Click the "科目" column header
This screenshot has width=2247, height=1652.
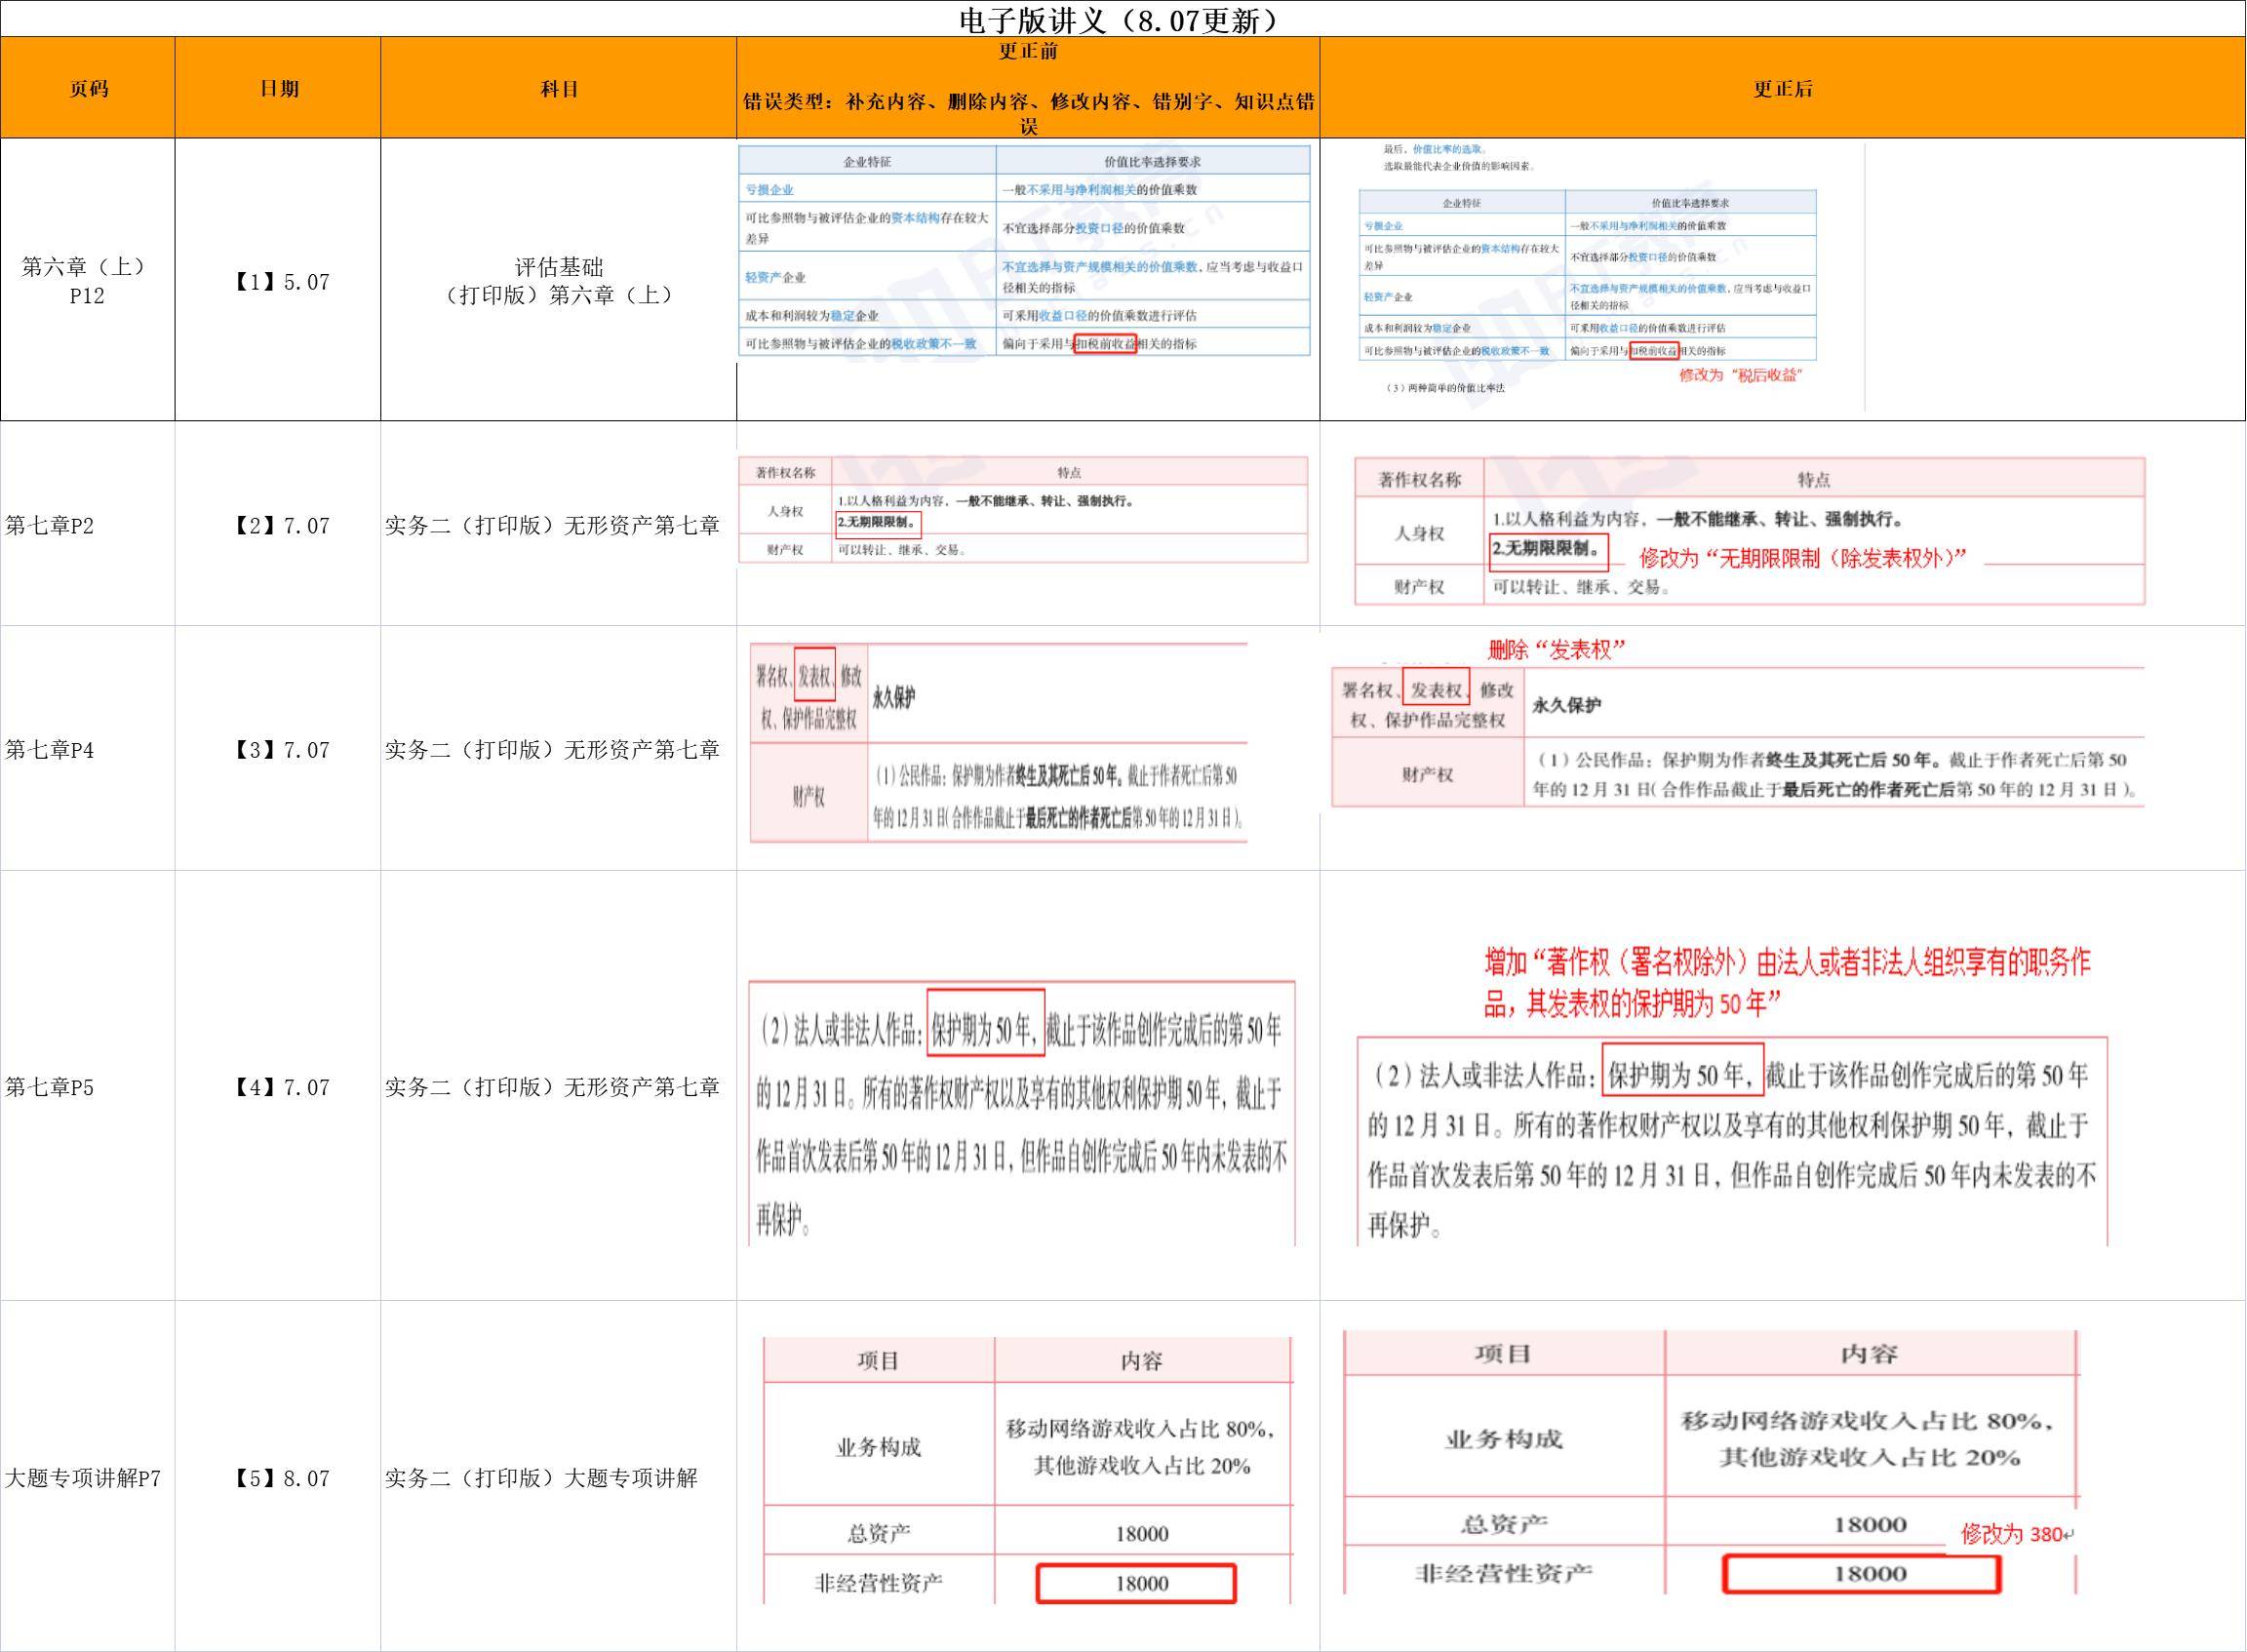(559, 89)
